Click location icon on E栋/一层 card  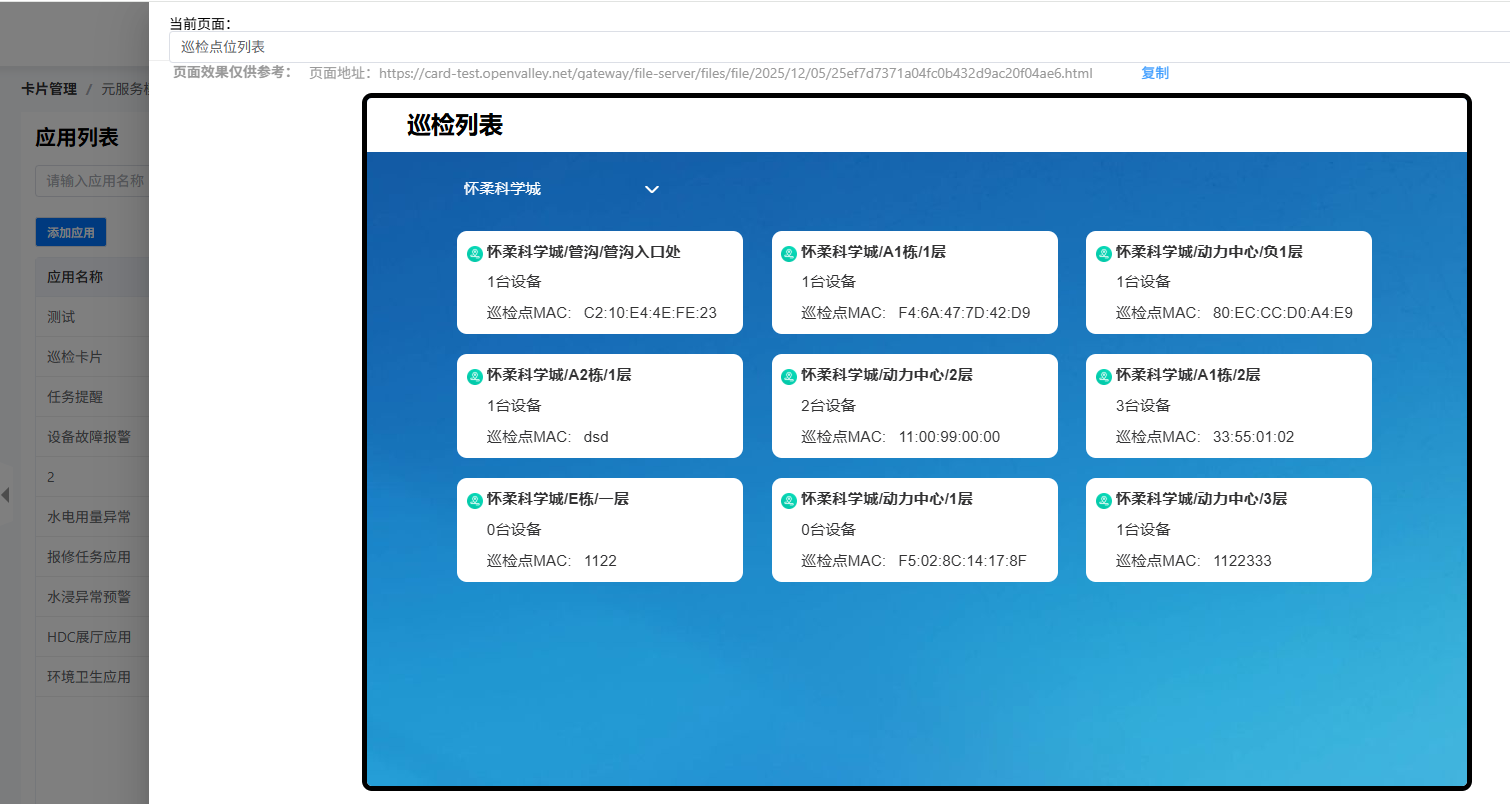point(475,501)
